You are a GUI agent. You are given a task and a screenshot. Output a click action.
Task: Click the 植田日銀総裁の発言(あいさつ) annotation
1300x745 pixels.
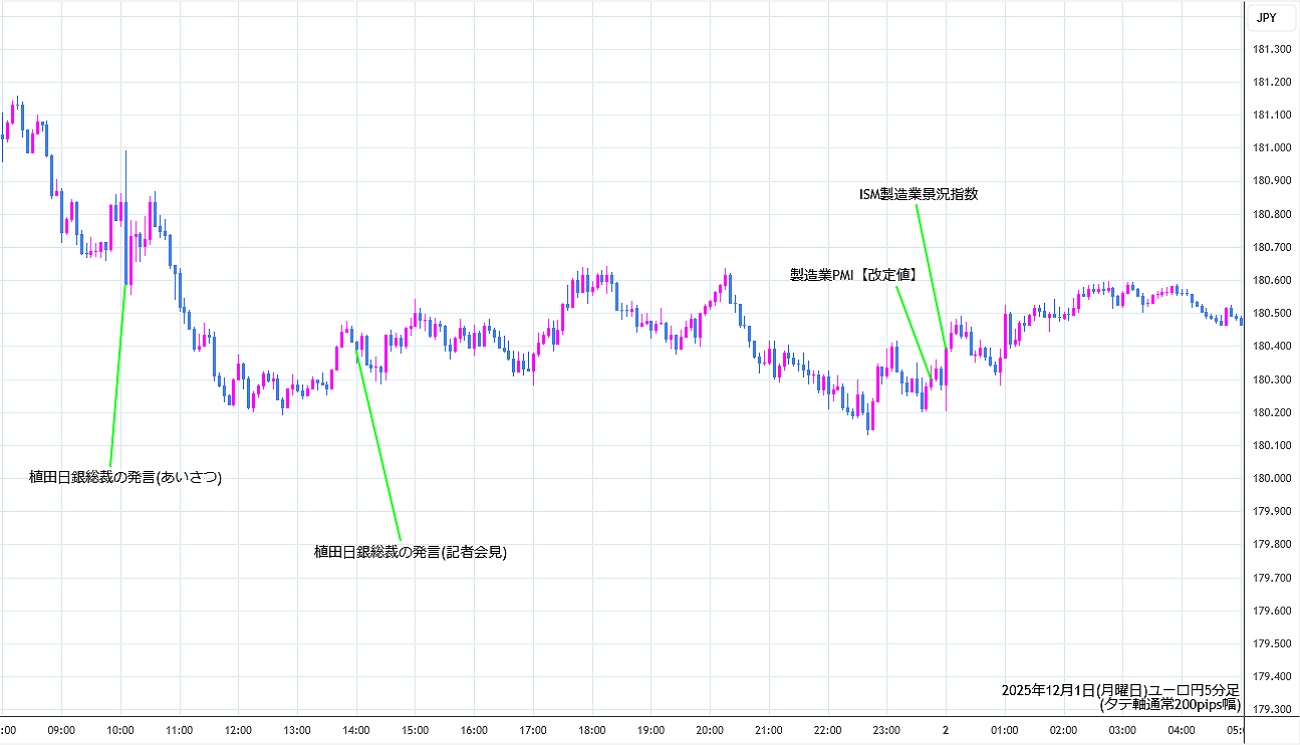pos(125,478)
